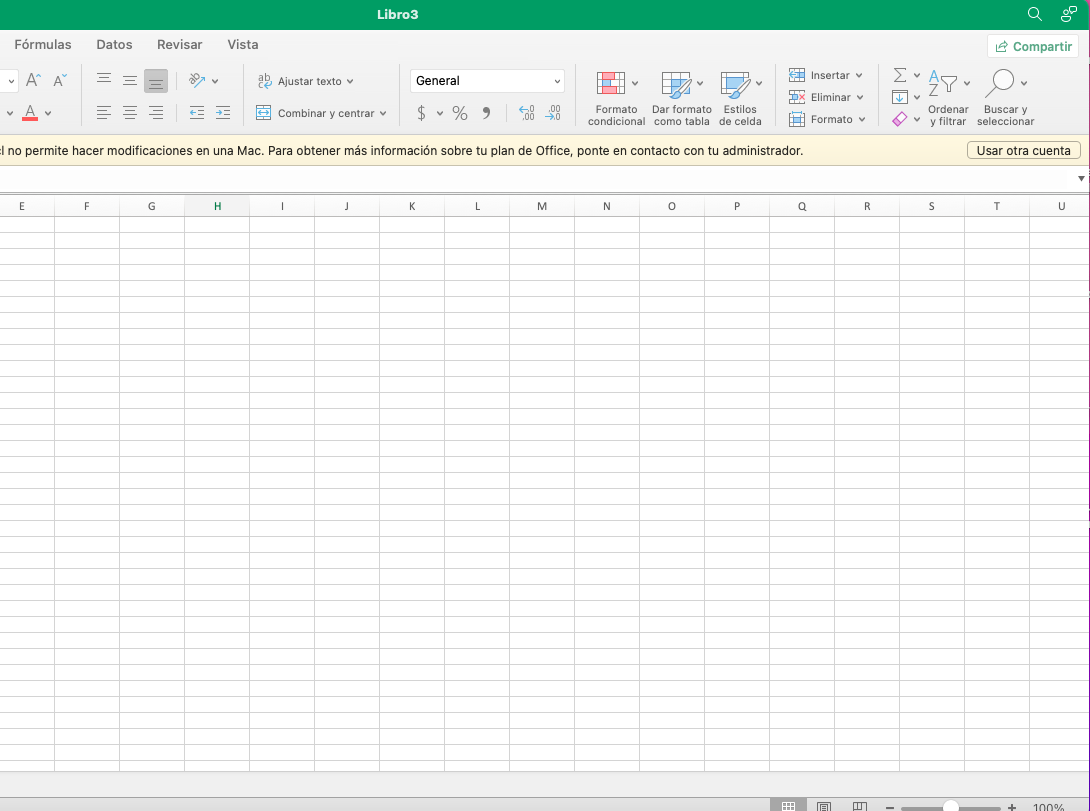Toggle the highlighted bottom vertical alignment
The width and height of the screenshot is (1090, 811).
pyautogui.click(x=156, y=81)
